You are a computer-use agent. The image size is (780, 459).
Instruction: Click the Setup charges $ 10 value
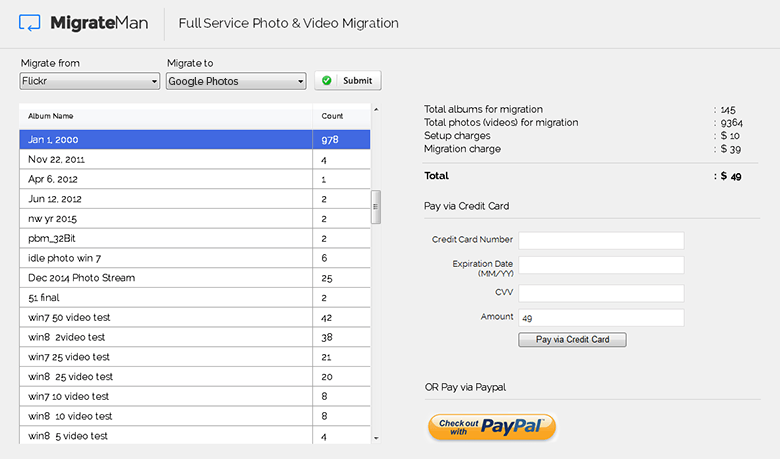[x=730, y=136]
